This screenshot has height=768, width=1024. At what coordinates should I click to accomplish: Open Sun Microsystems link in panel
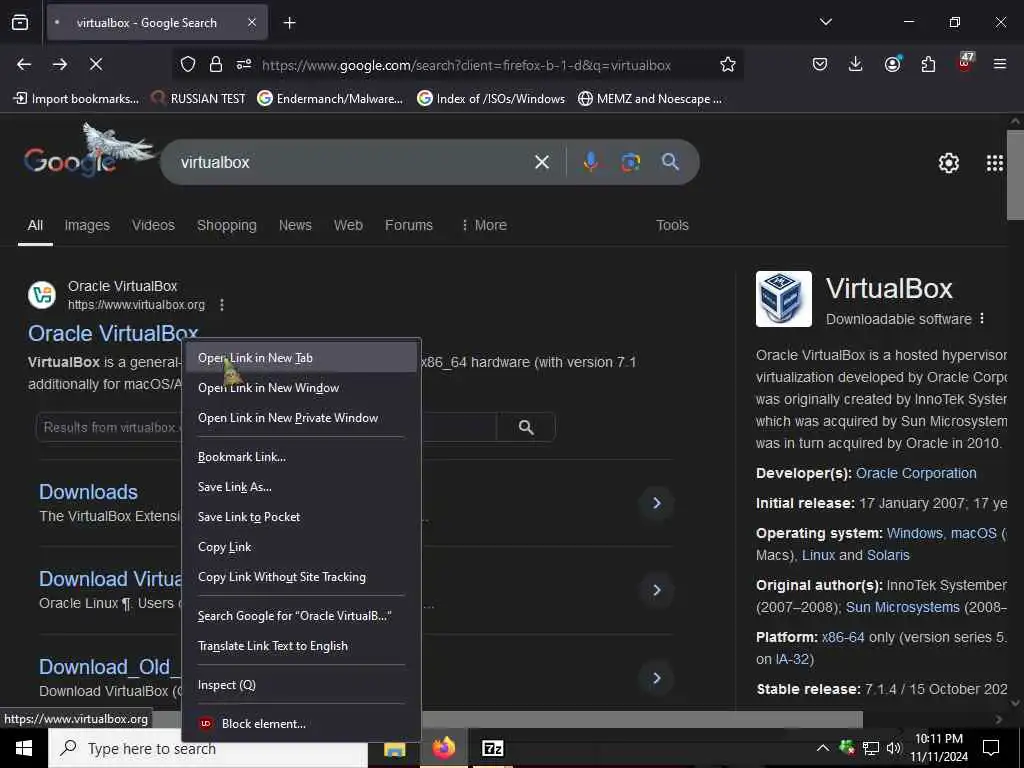coord(903,607)
